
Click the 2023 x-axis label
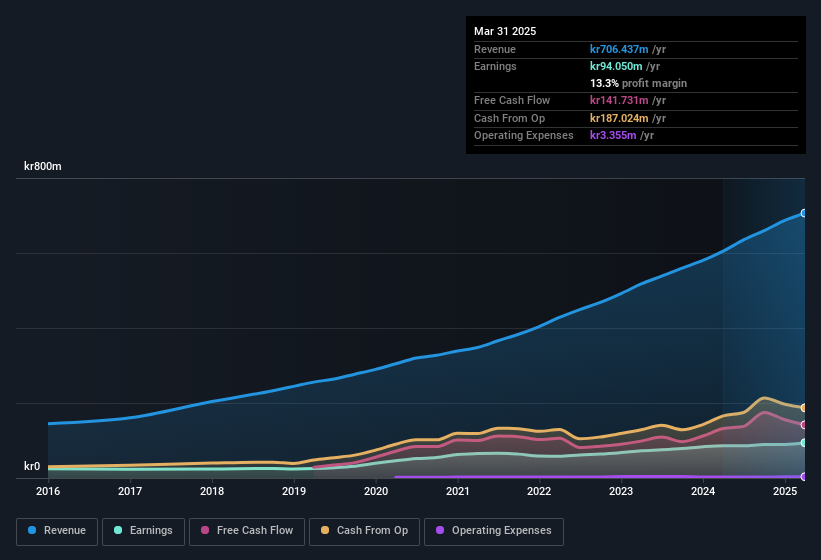621,491
